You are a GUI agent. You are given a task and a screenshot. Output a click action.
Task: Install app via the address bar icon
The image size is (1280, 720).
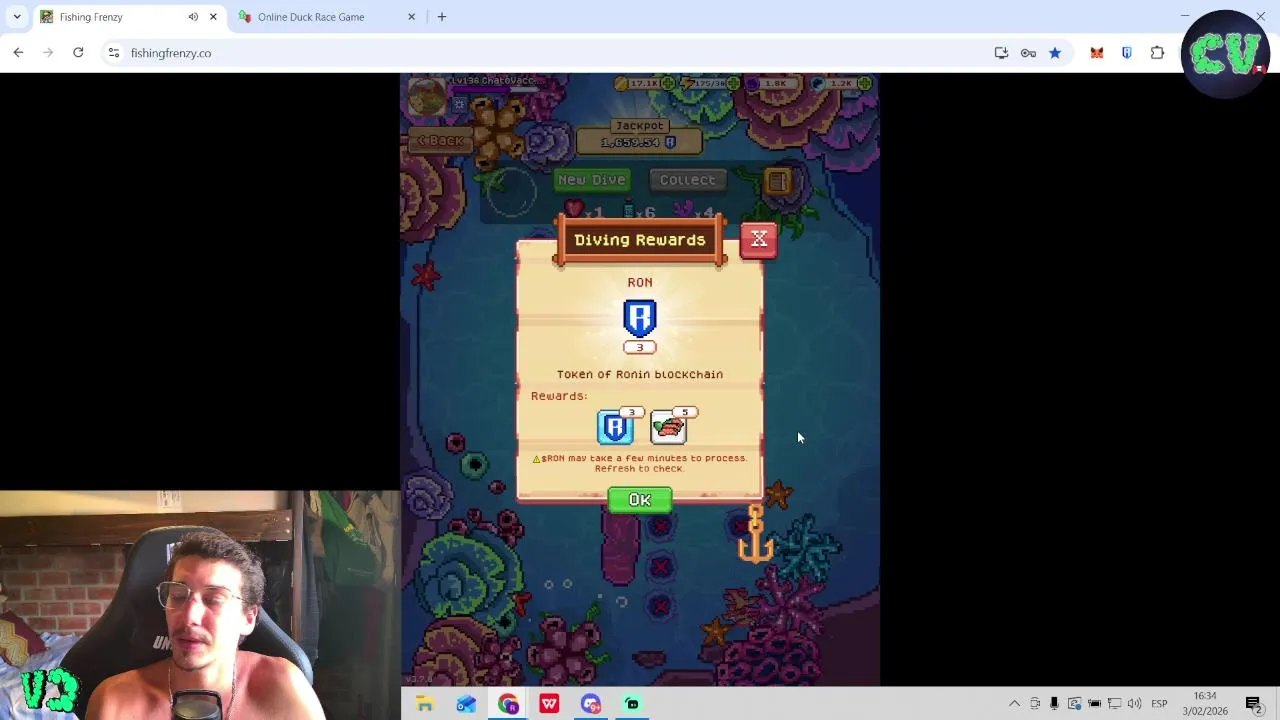[x=1001, y=53]
